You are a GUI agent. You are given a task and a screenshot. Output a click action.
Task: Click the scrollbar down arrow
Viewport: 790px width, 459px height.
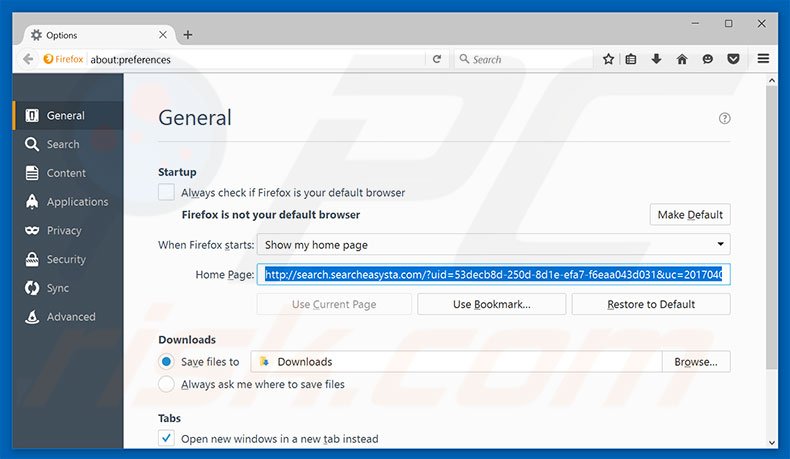(772, 442)
